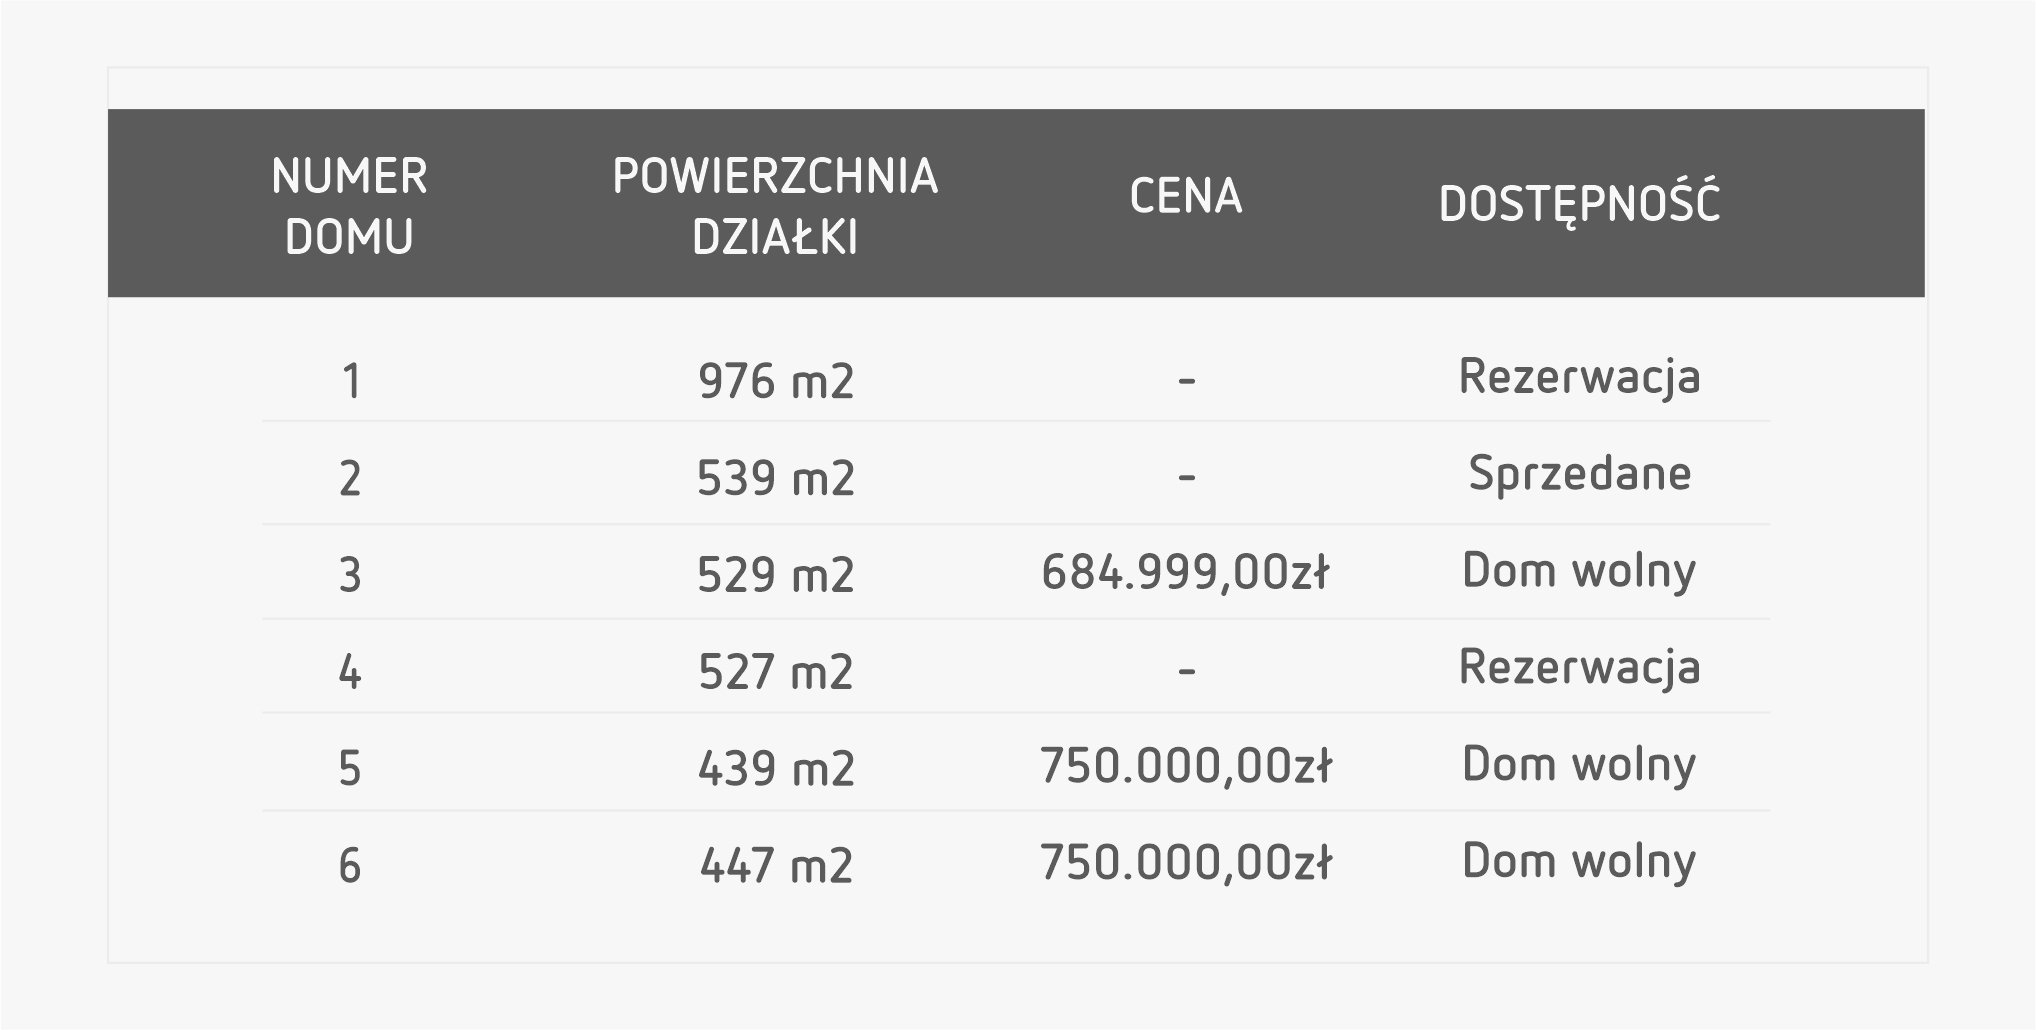The height and width of the screenshot is (1030, 2036).
Task: Select the 447 m2 plot area cell
Action: [776, 865]
